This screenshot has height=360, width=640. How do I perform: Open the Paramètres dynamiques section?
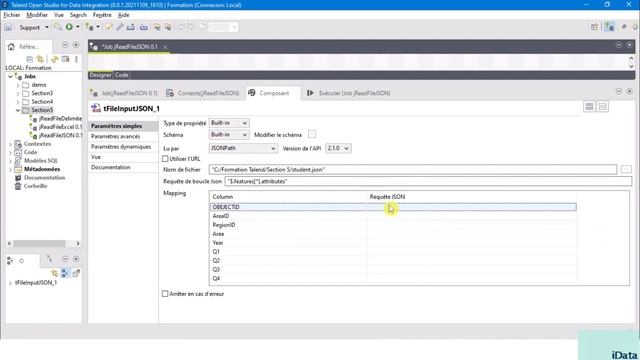[x=123, y=147]
